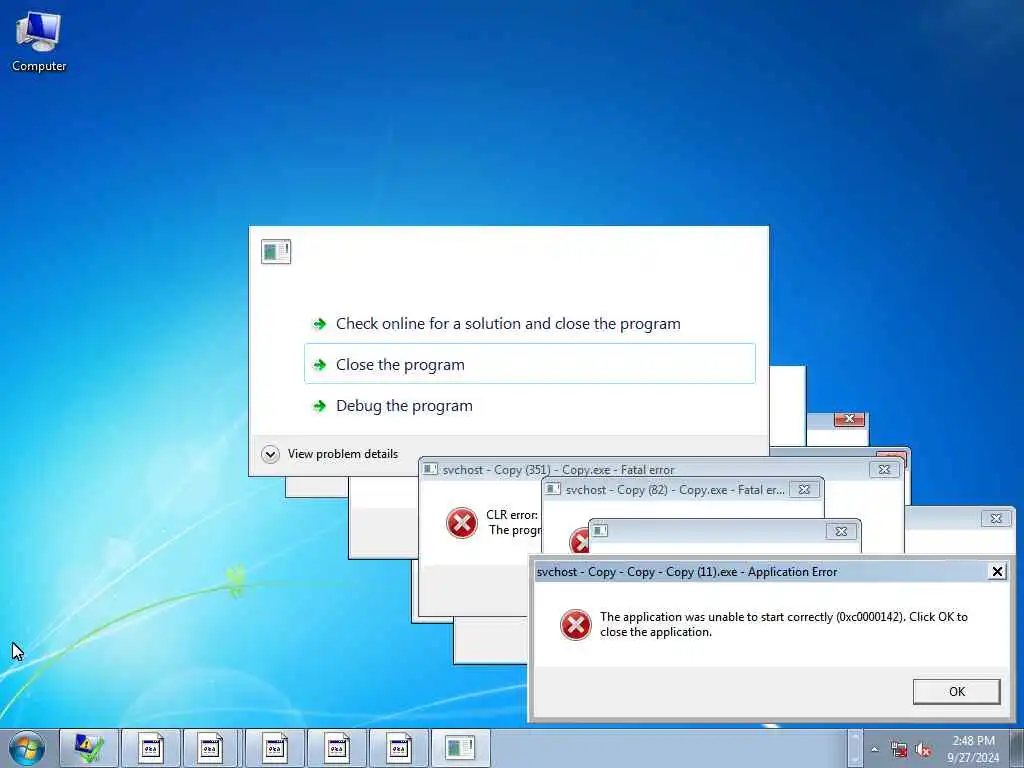Click title icon of the untitled error dialog
This screenshot has width=1024, height=768.
(x=600, y=531)
